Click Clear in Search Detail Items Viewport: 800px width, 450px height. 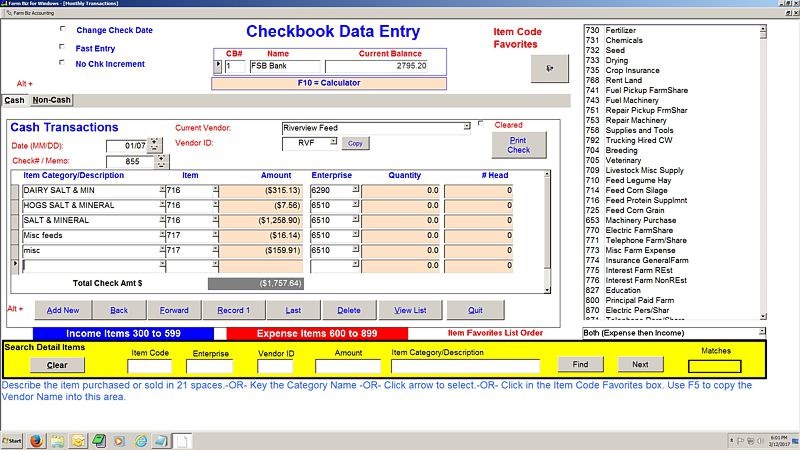click(57, 365)
